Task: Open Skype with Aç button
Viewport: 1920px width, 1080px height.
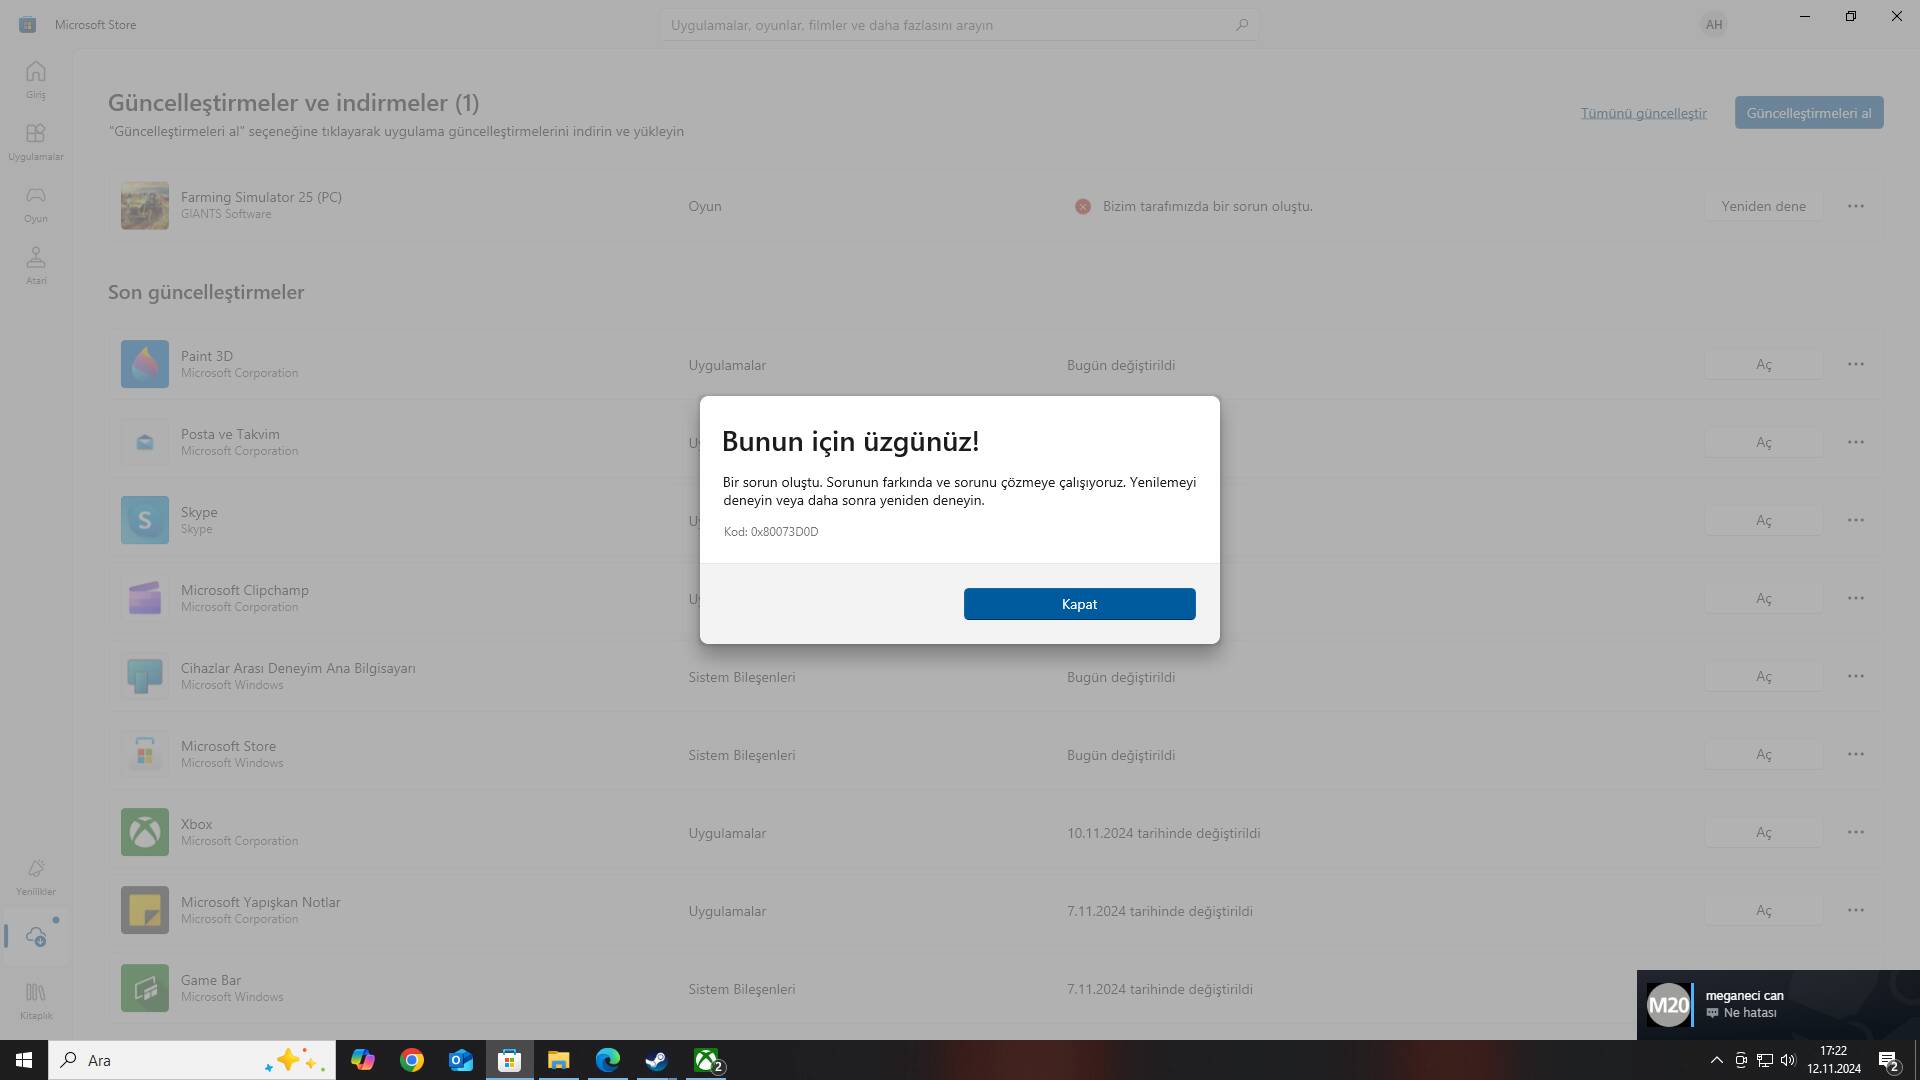Action: [x=1763, y=520]
